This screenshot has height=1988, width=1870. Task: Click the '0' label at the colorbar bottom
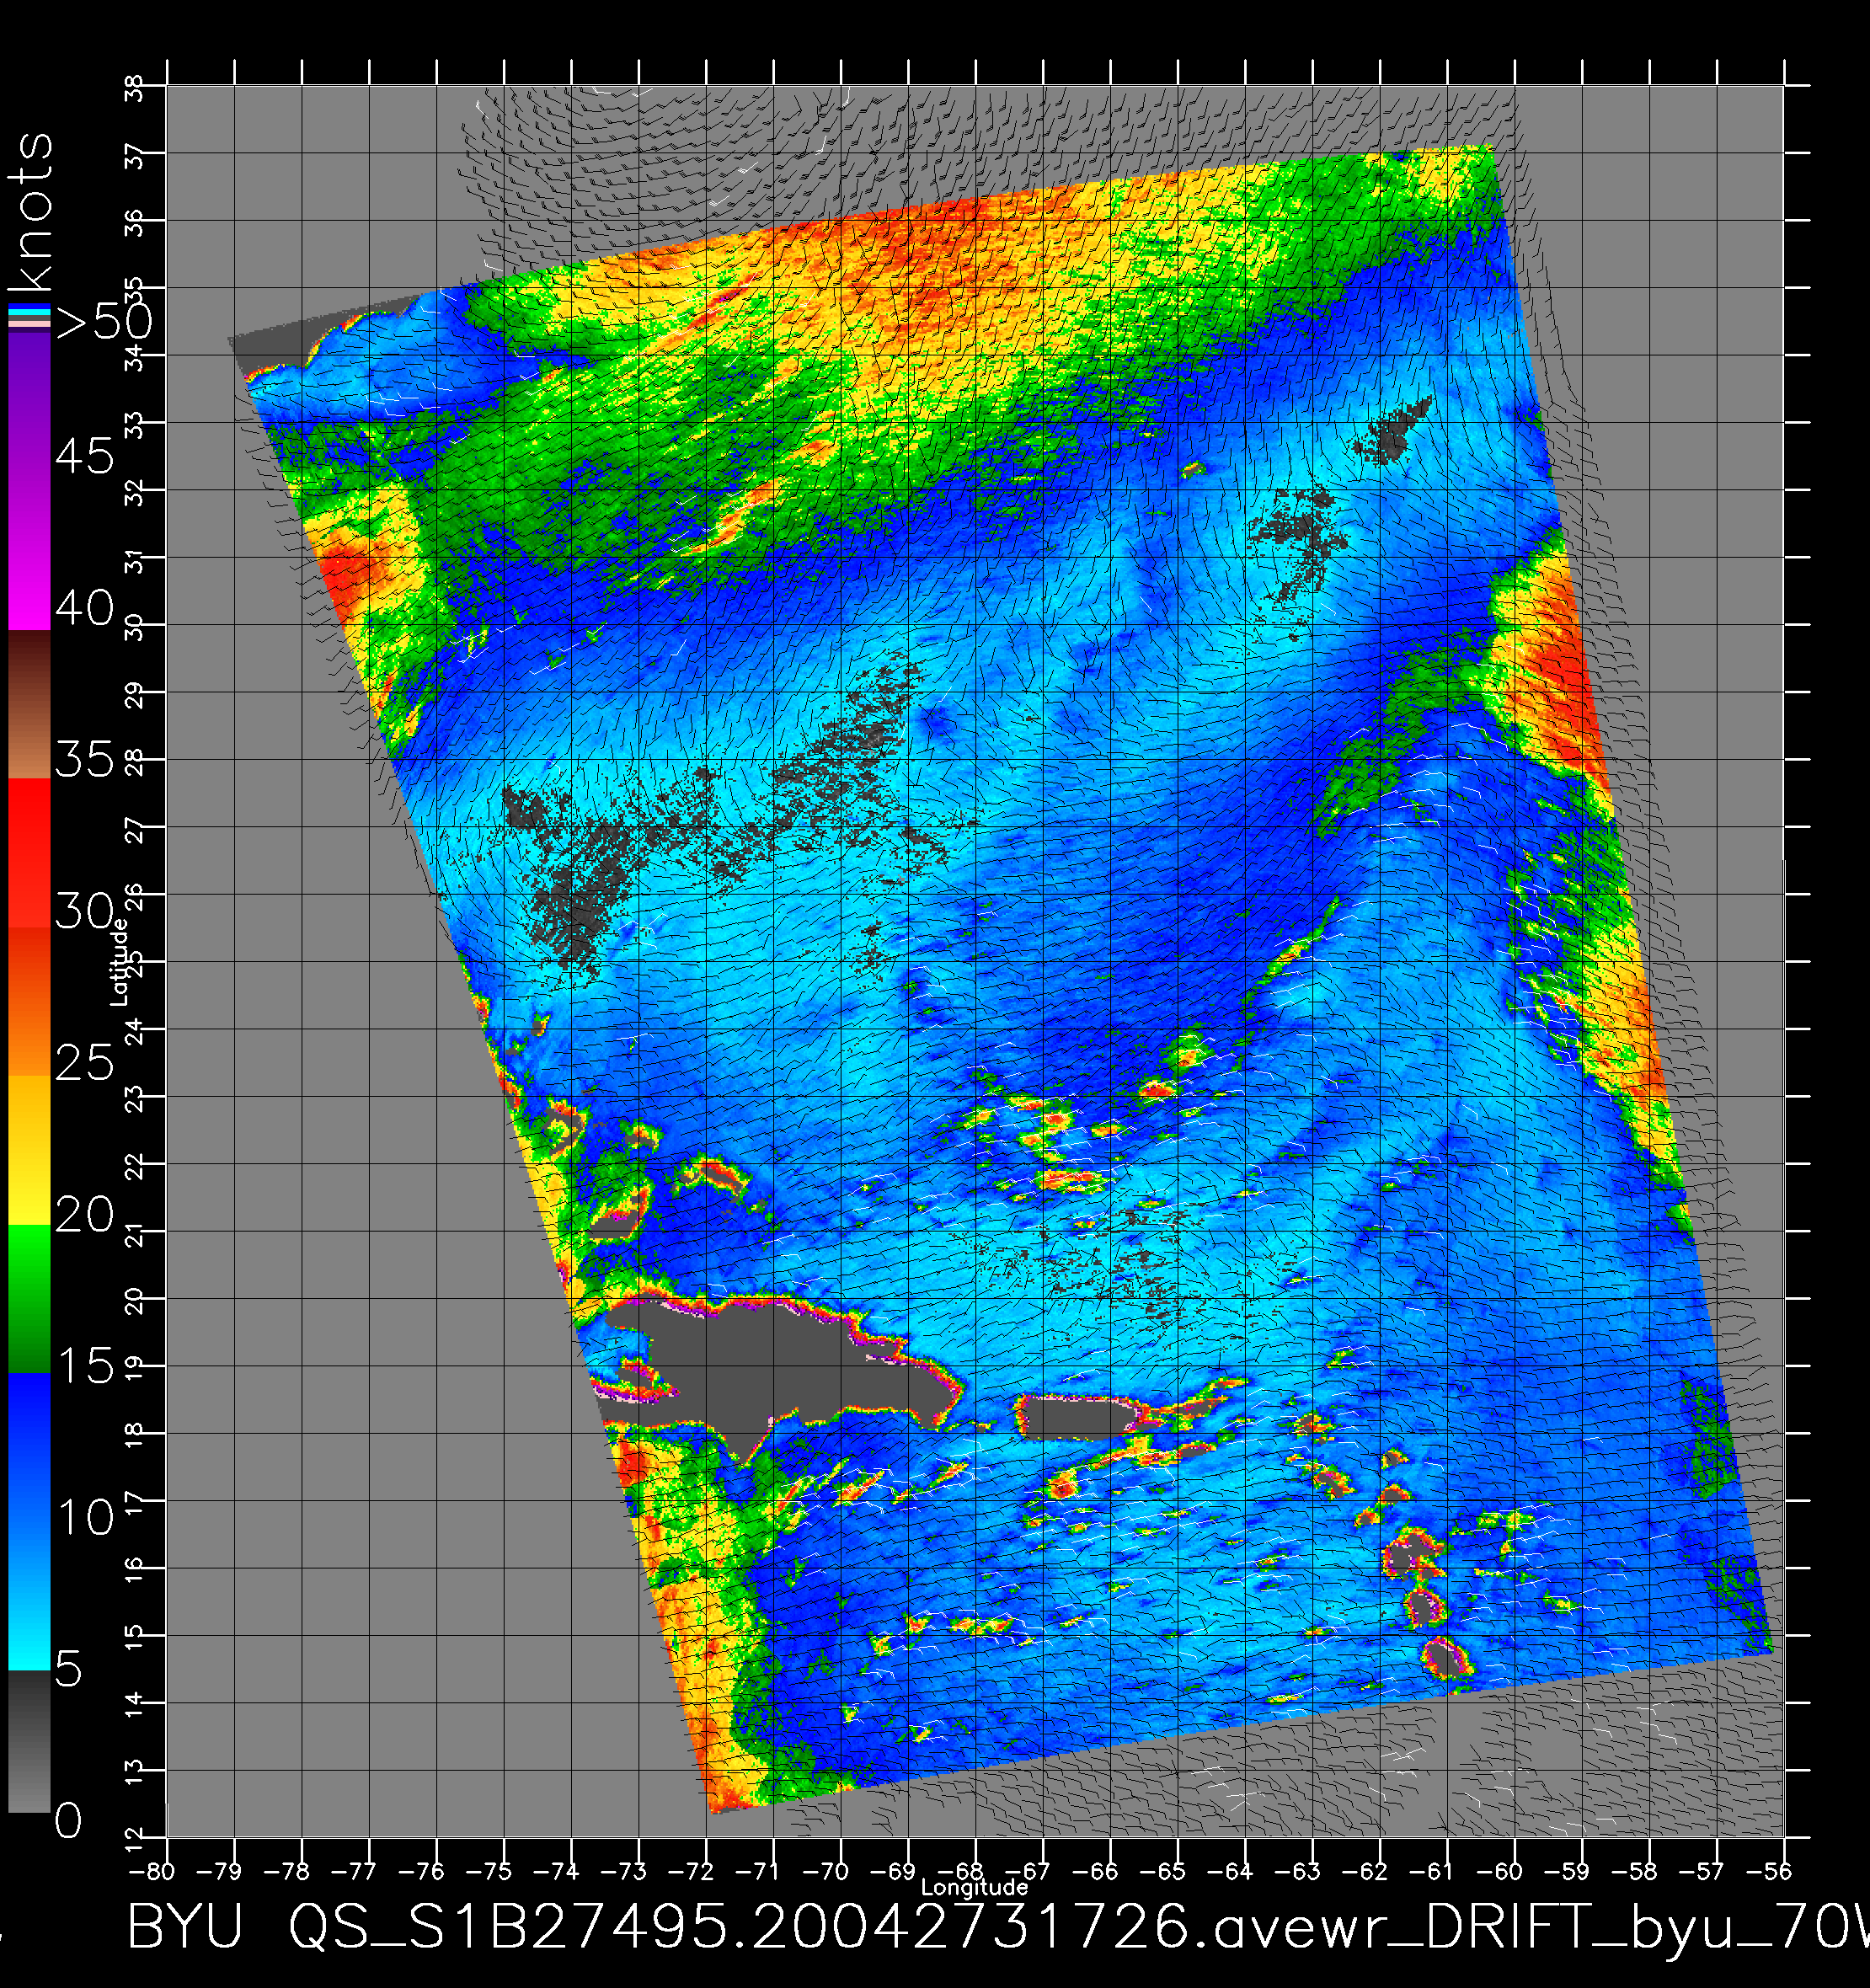pyautogui.click(x=68, y=1821)
